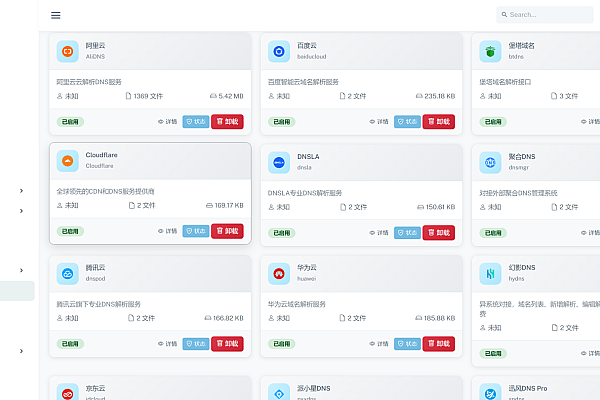600x400 pixels.
Task: View 详情 for the DNSLA plugin
Action: coord(379,233)
